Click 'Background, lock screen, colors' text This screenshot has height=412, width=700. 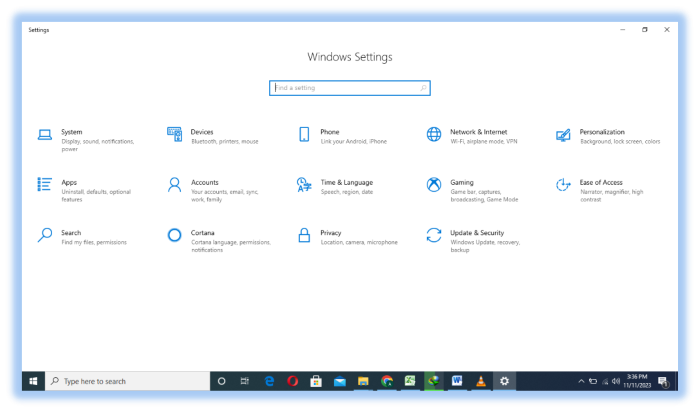pyautogui.click(x=620, y=141)
